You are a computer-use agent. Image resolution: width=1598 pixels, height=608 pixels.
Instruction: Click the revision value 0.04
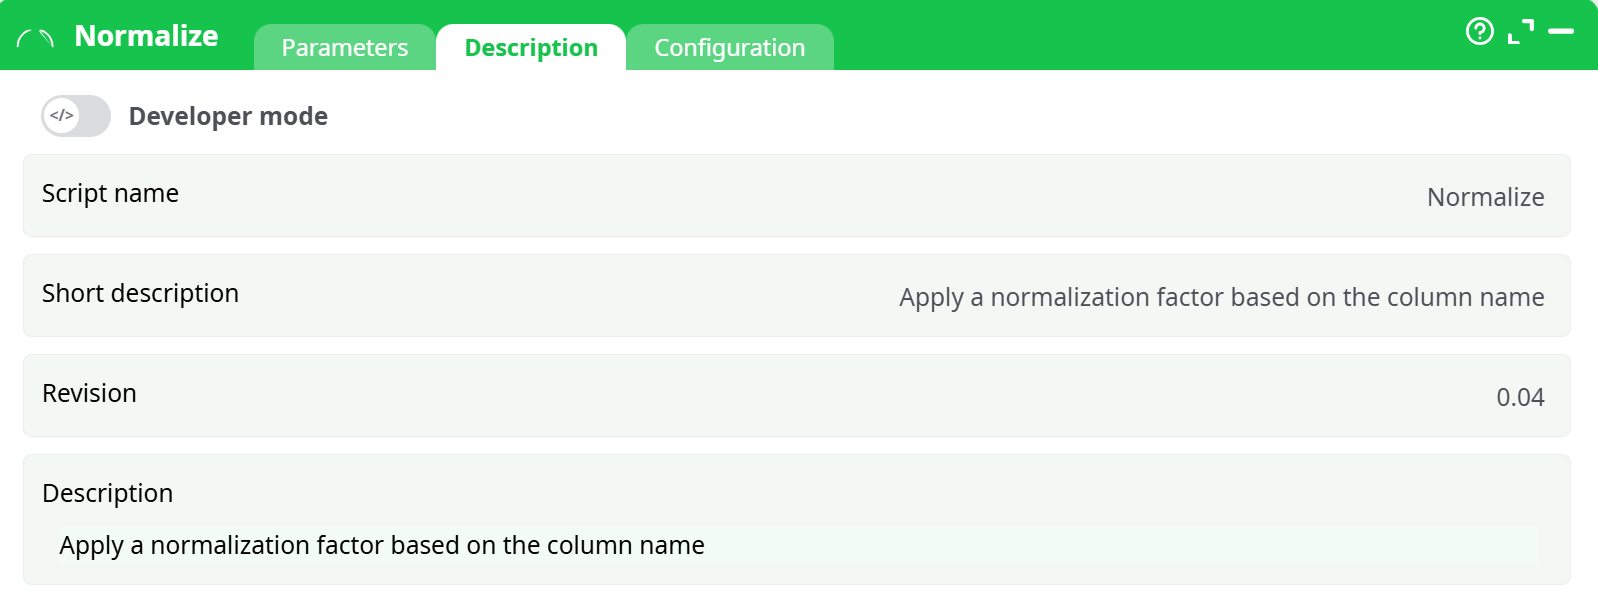point(1520,398)
